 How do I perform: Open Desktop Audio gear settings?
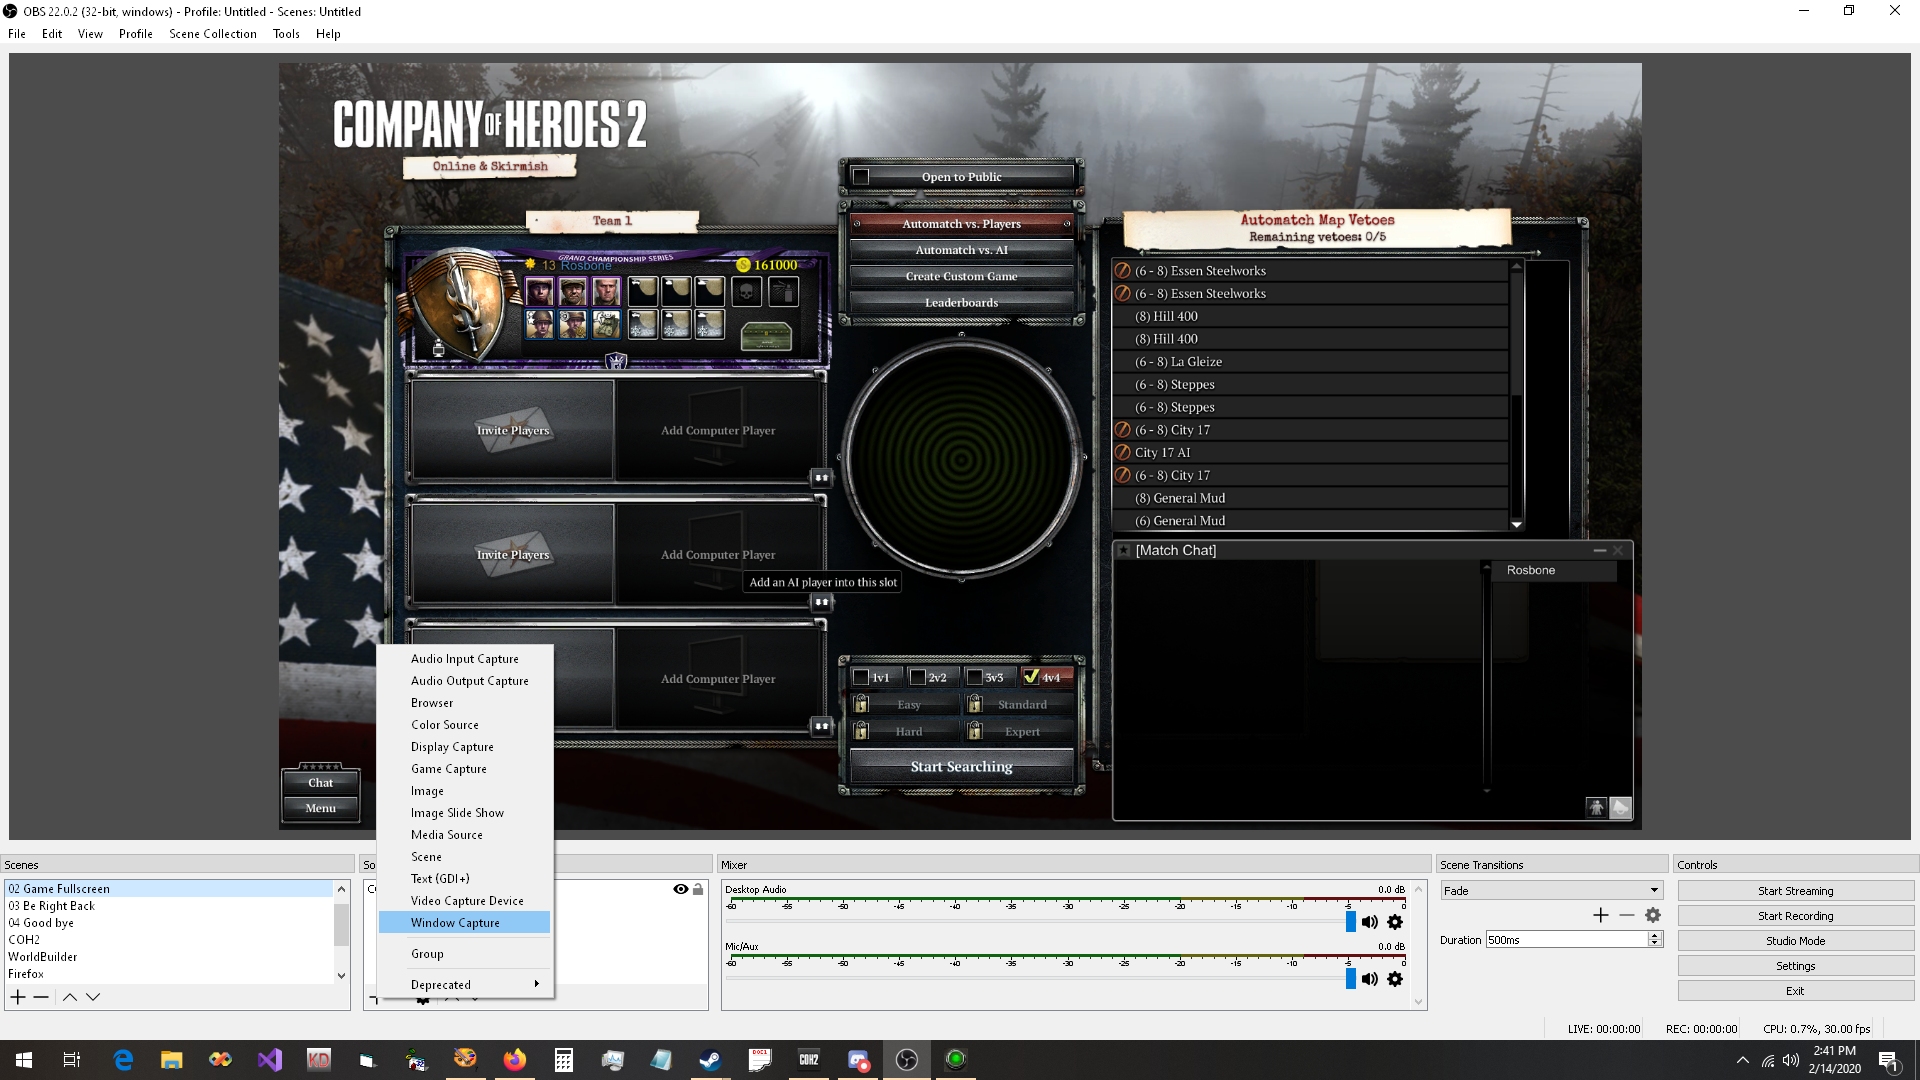1395,922
